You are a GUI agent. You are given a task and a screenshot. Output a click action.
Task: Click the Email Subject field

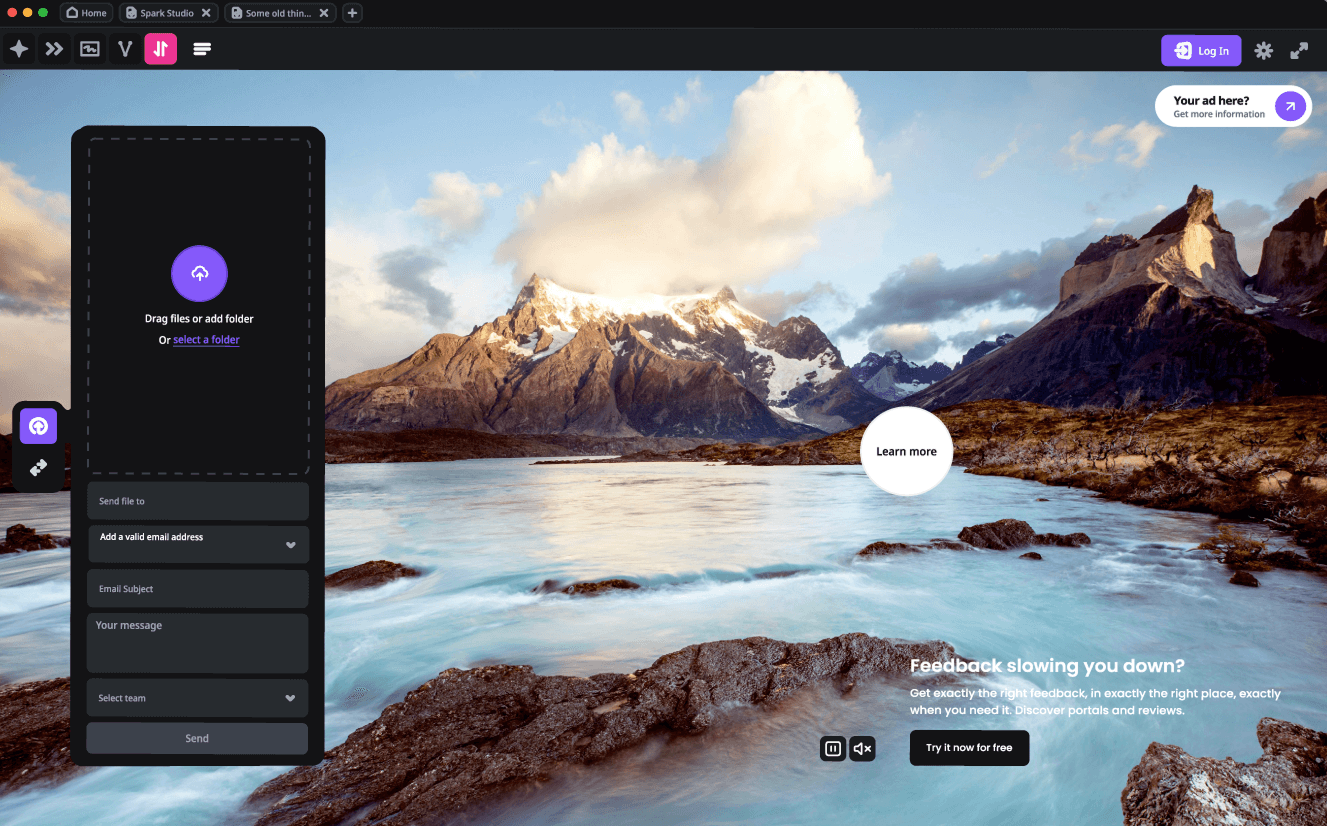197,588
